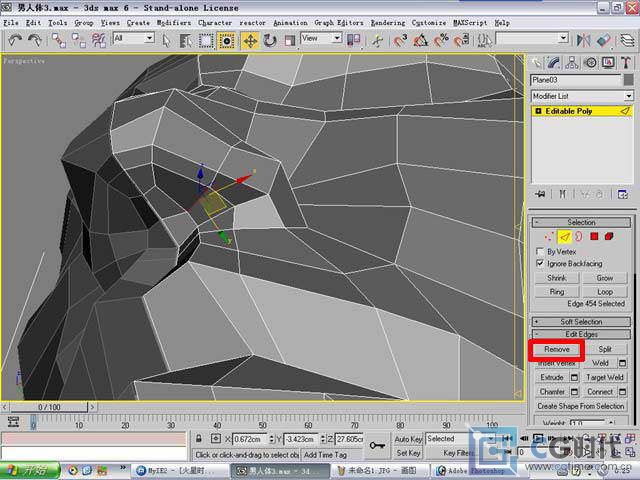Toggle Show End Result icon in stack
This screenshot has width=640, height=480.
pos(563,194)
